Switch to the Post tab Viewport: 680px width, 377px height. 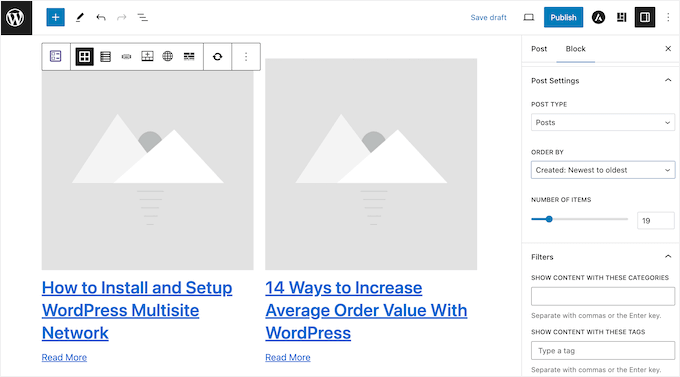click(539, 49)
